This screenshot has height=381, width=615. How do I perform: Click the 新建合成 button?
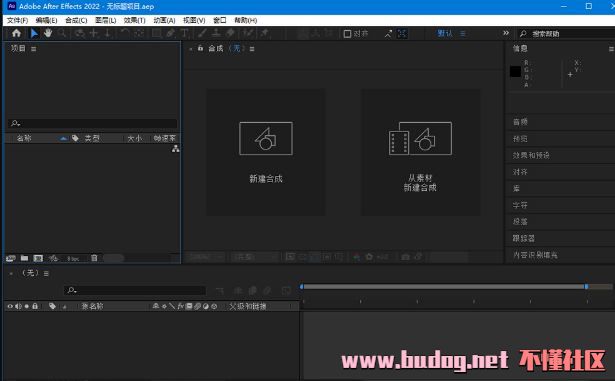(266, 152)
